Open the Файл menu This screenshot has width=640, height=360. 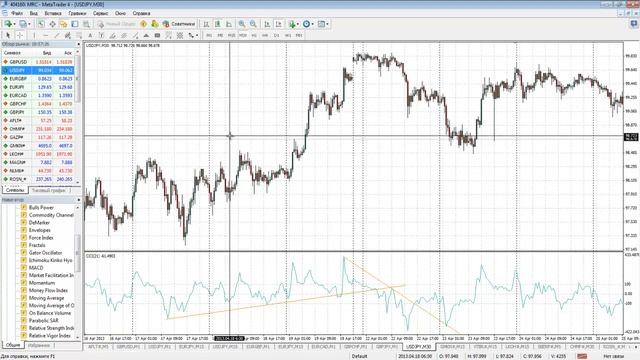[x=17, y=13]
